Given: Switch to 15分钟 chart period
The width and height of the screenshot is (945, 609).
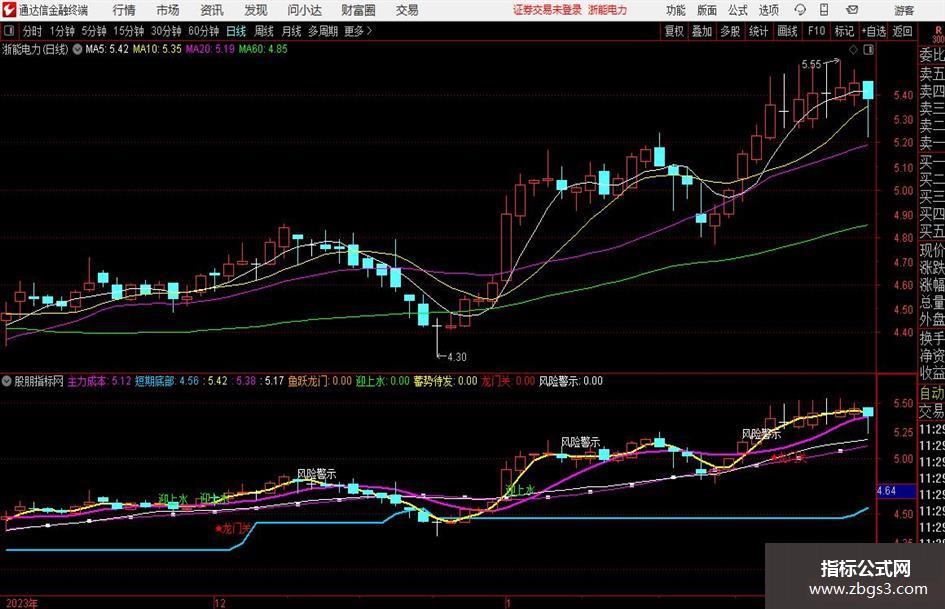Looking at the screenshot, I should [128, 31].
